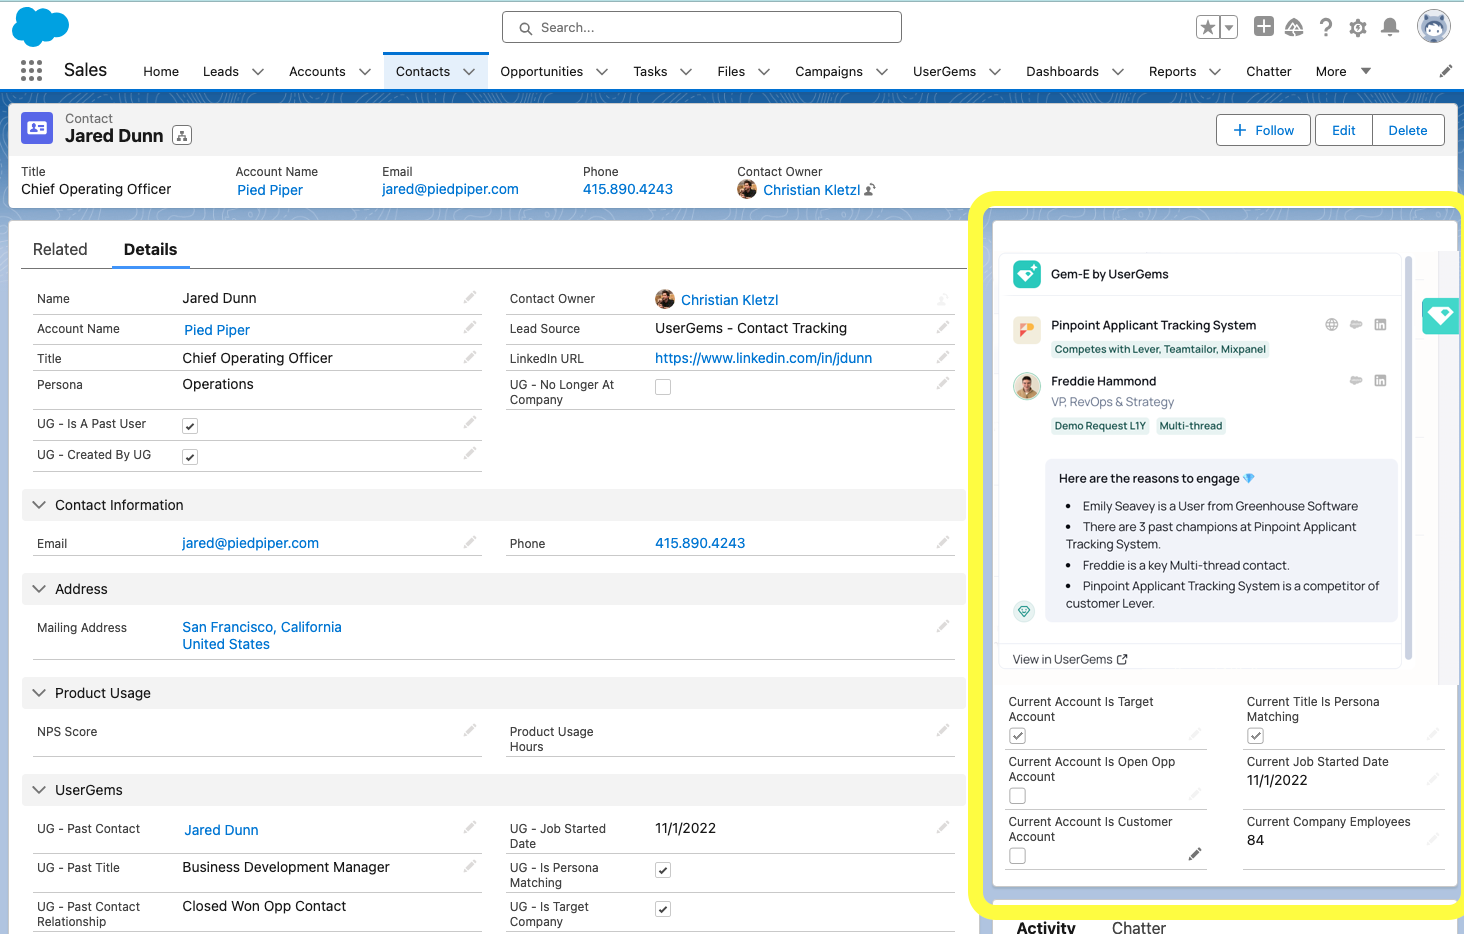Open the Contacts tab dropdown chevron

coord(469,72)
